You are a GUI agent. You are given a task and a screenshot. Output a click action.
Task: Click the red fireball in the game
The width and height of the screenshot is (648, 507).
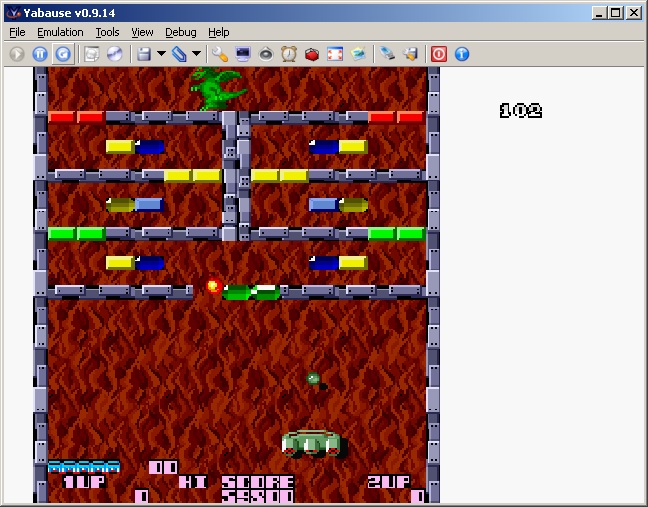pyautogui.click(x=214, y=286)
